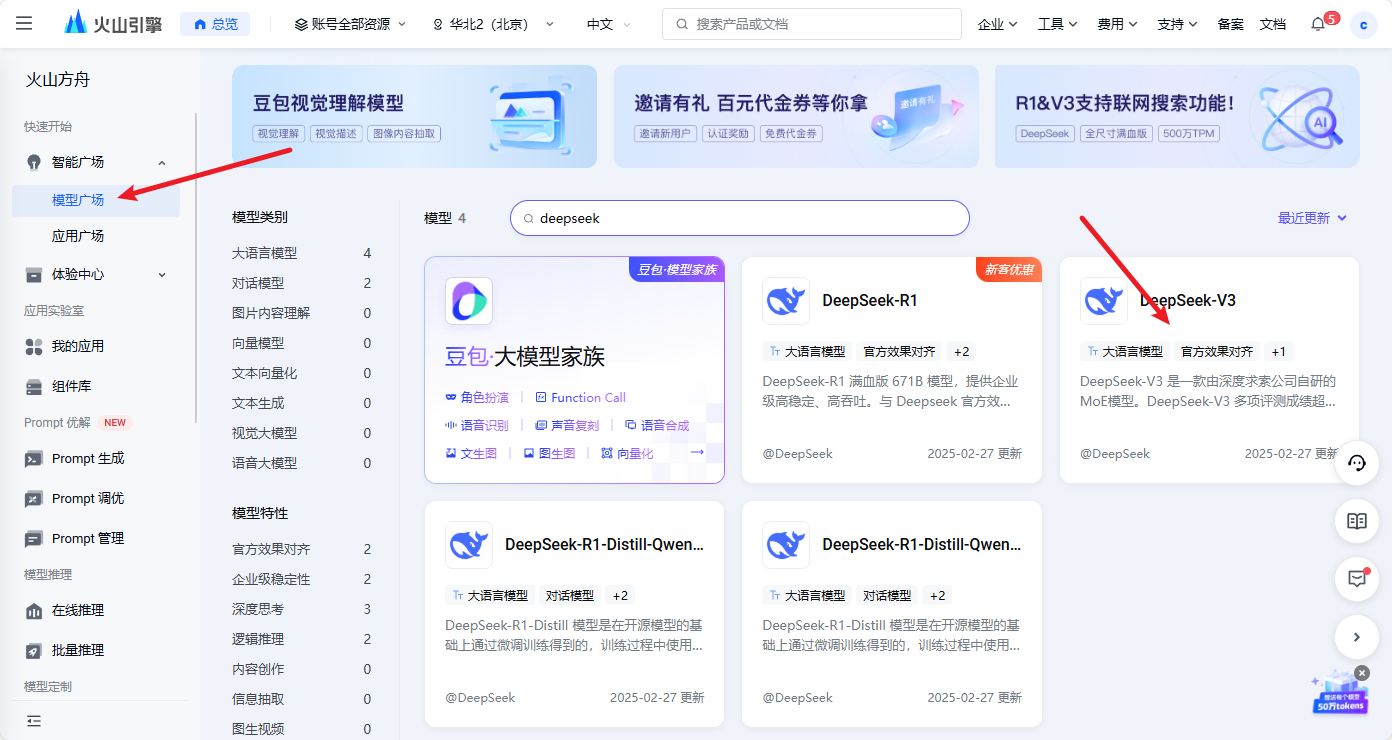Close the 50万 tokens promo popup
The height and width of the screenshot is (740, 1392).
click(1361, 673)
